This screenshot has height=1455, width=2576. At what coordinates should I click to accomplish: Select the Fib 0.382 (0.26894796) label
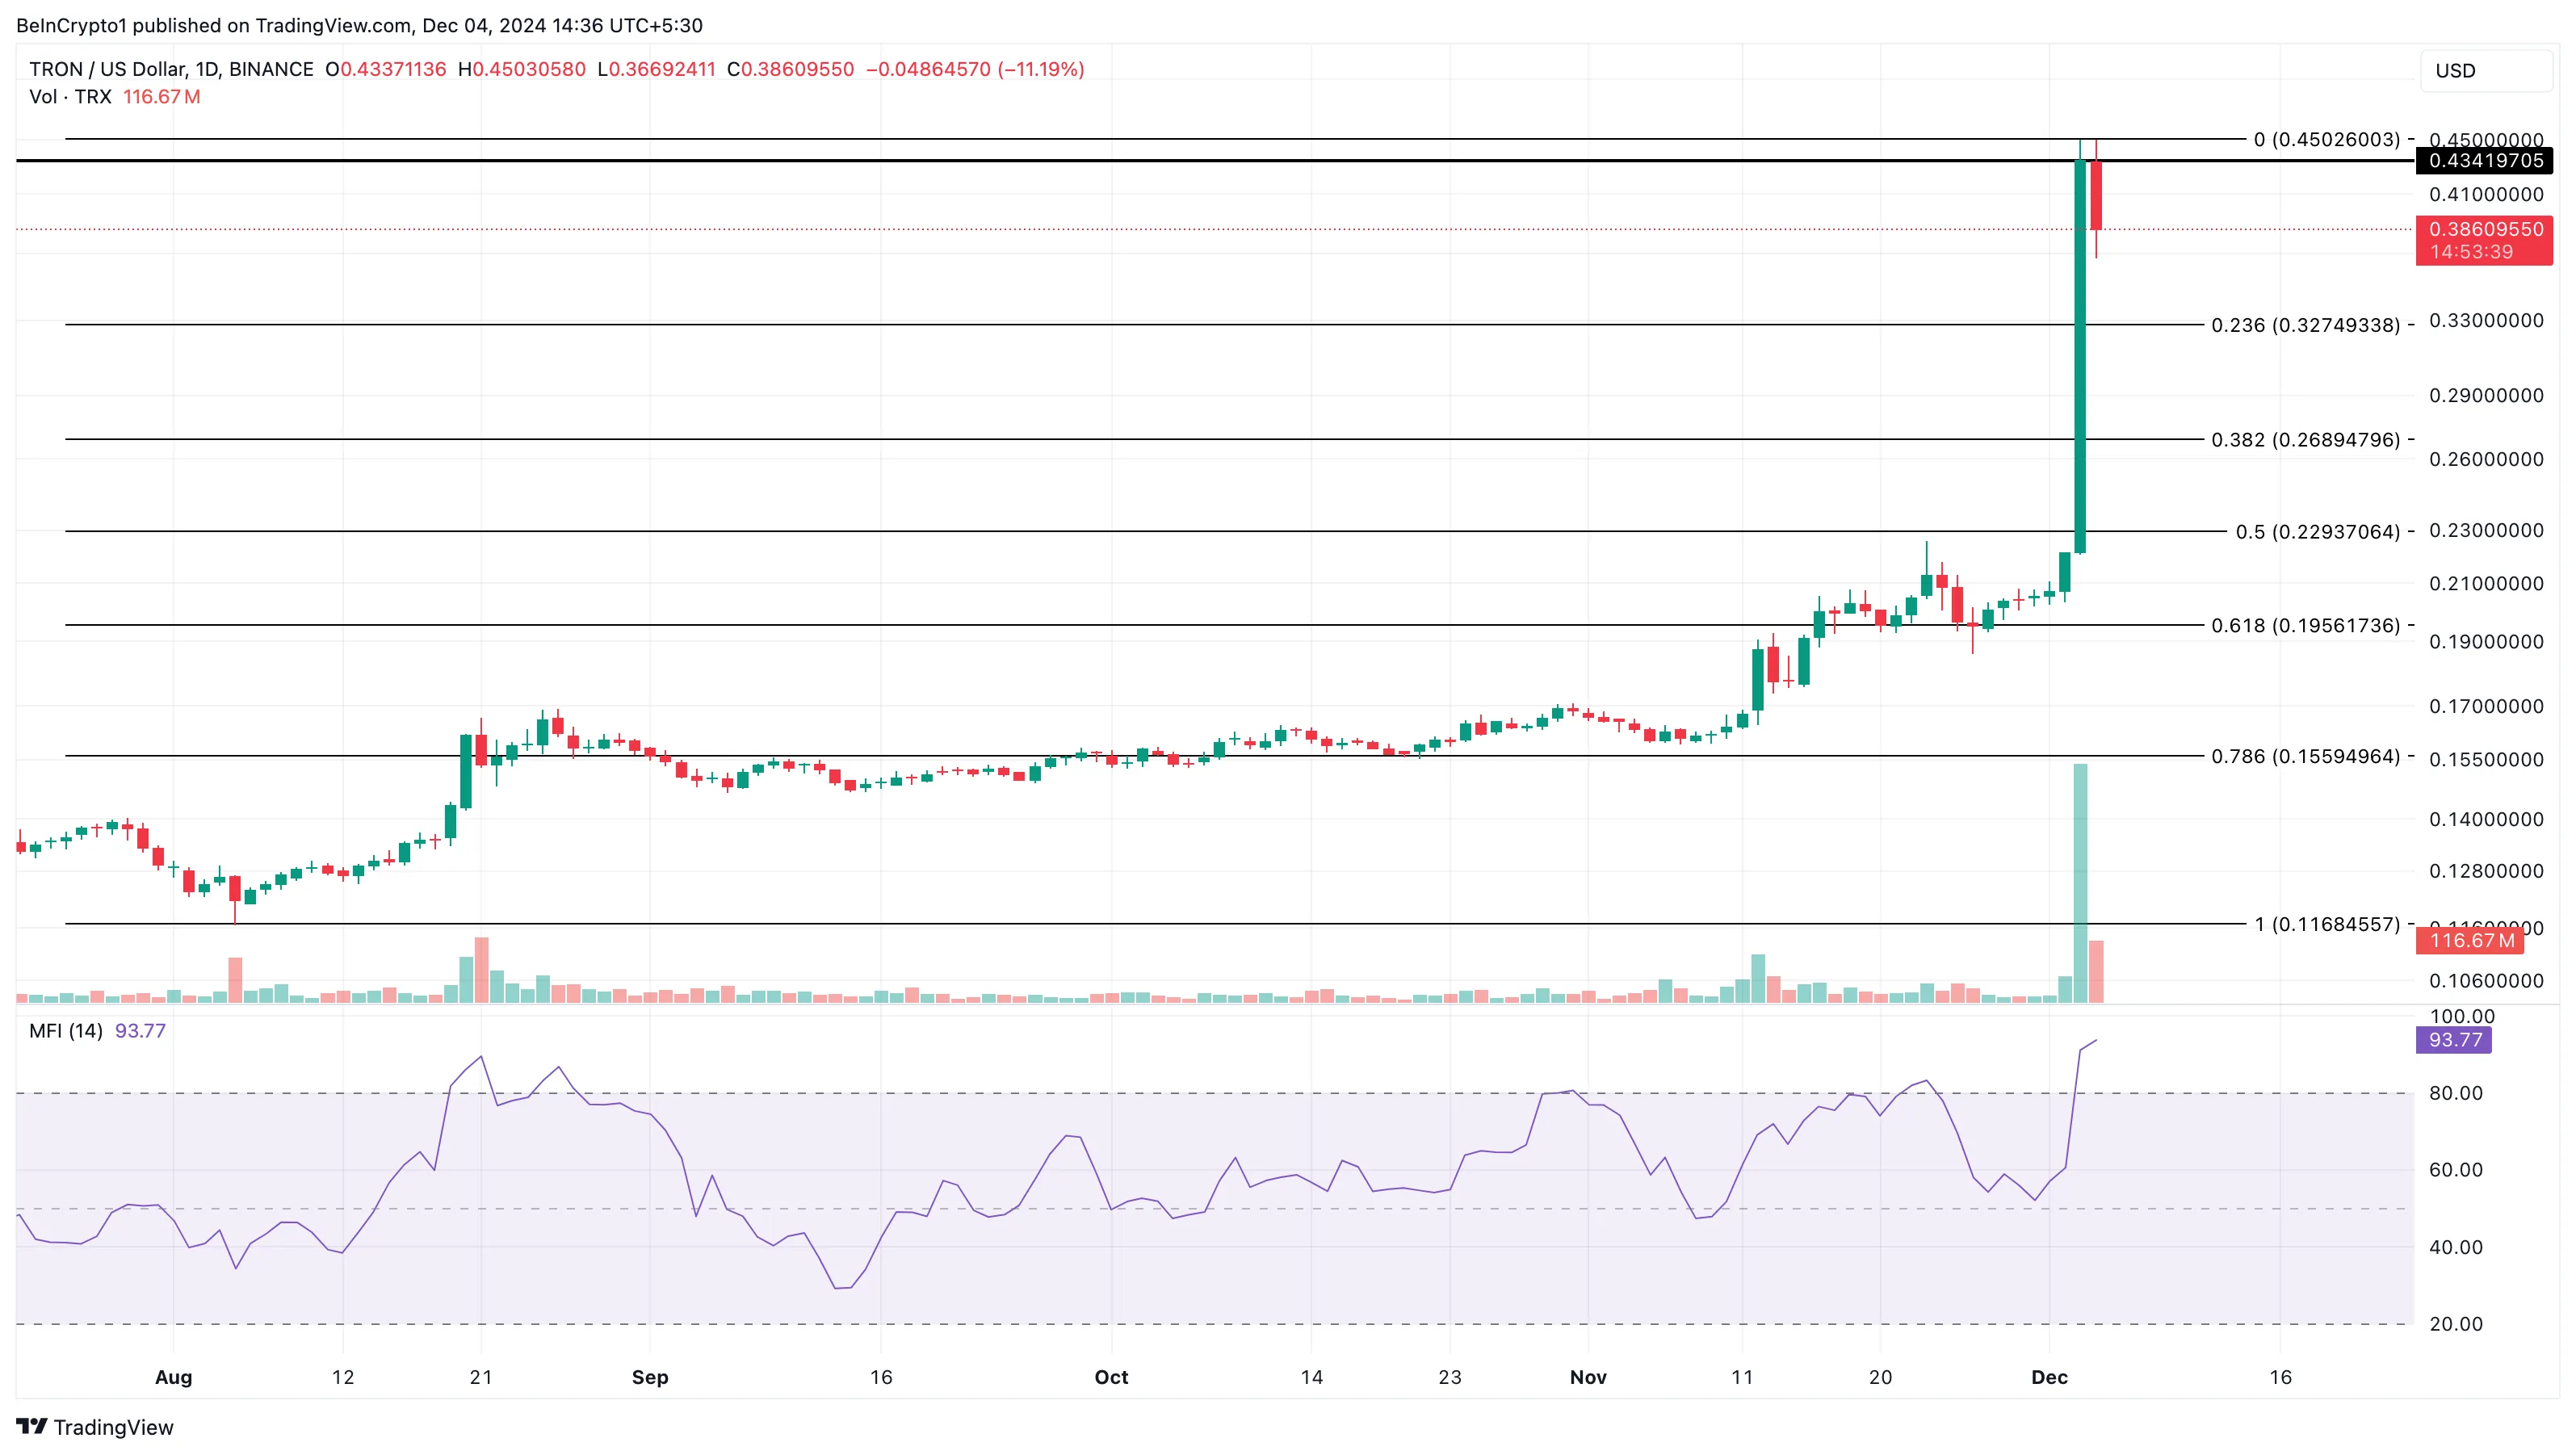pyautogui.click(x=2305, y=439)
